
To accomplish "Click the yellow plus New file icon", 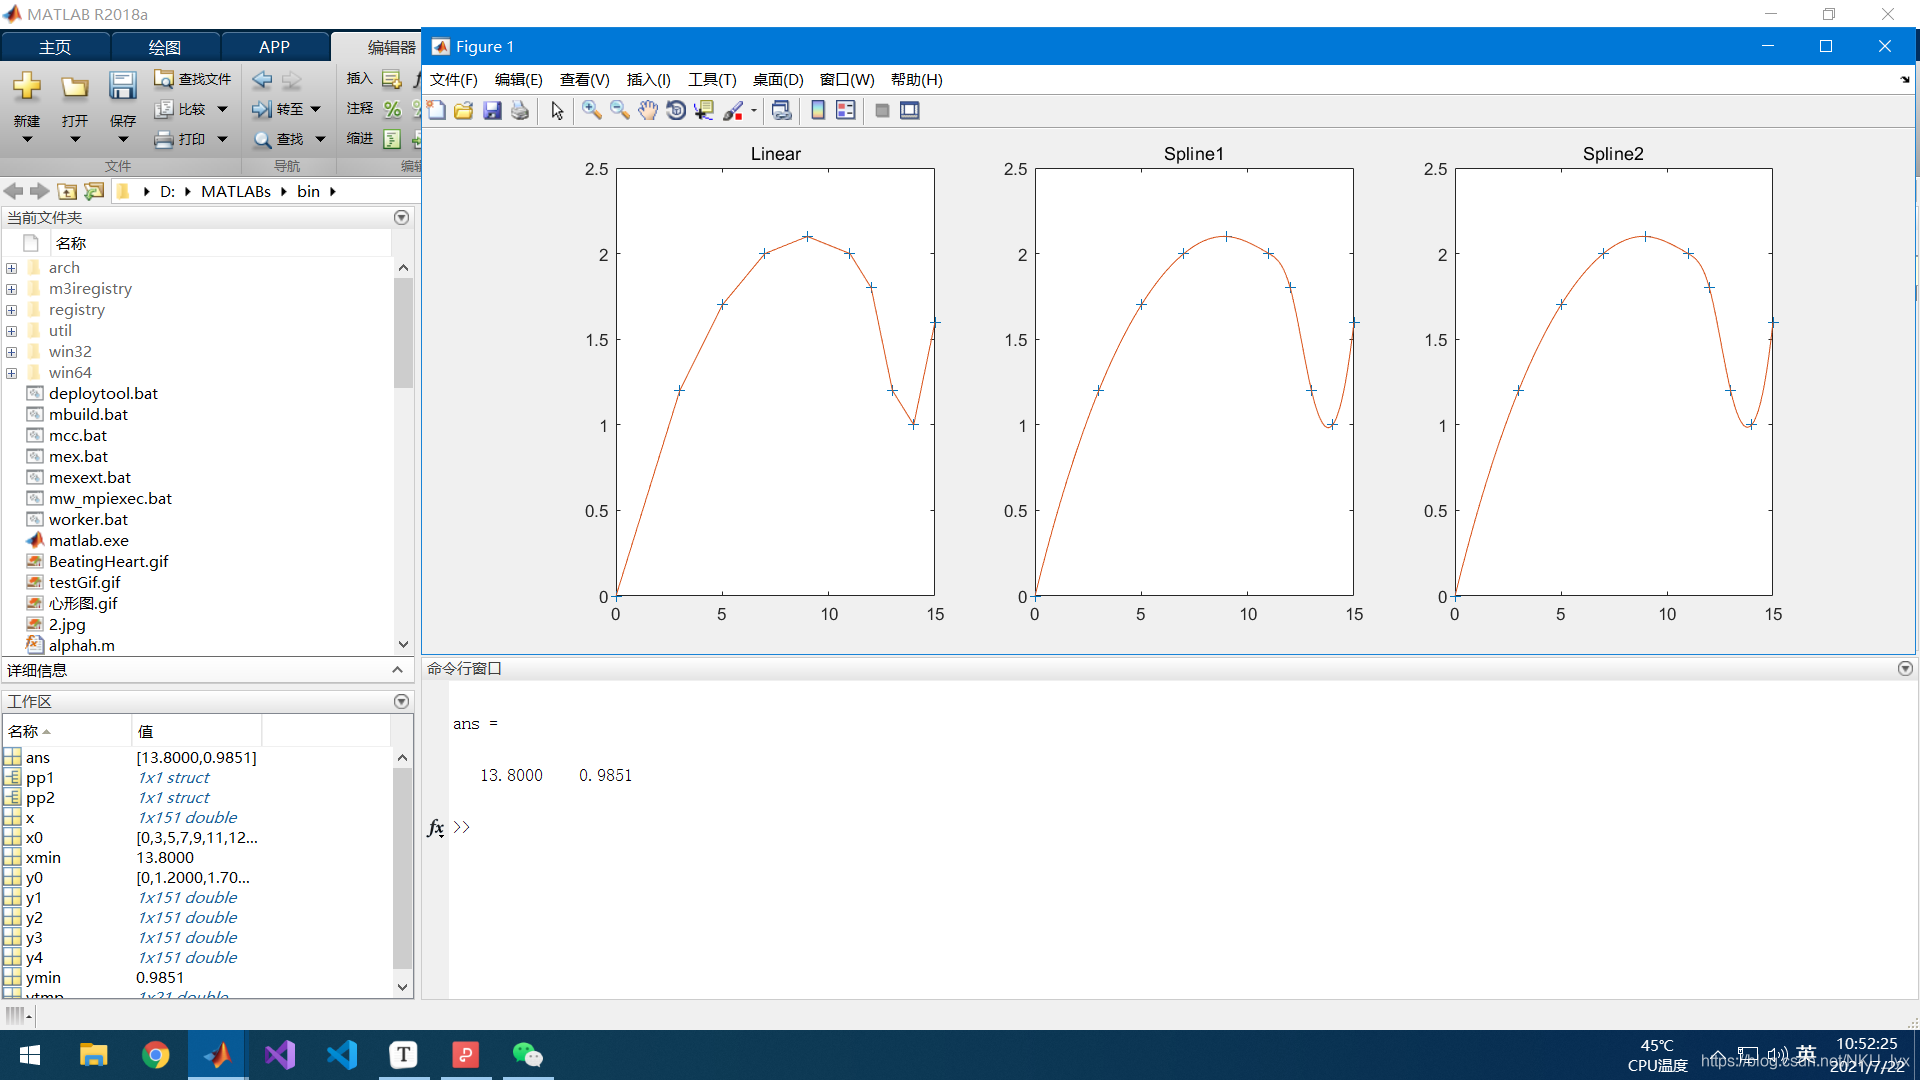I will pos(27,87).
